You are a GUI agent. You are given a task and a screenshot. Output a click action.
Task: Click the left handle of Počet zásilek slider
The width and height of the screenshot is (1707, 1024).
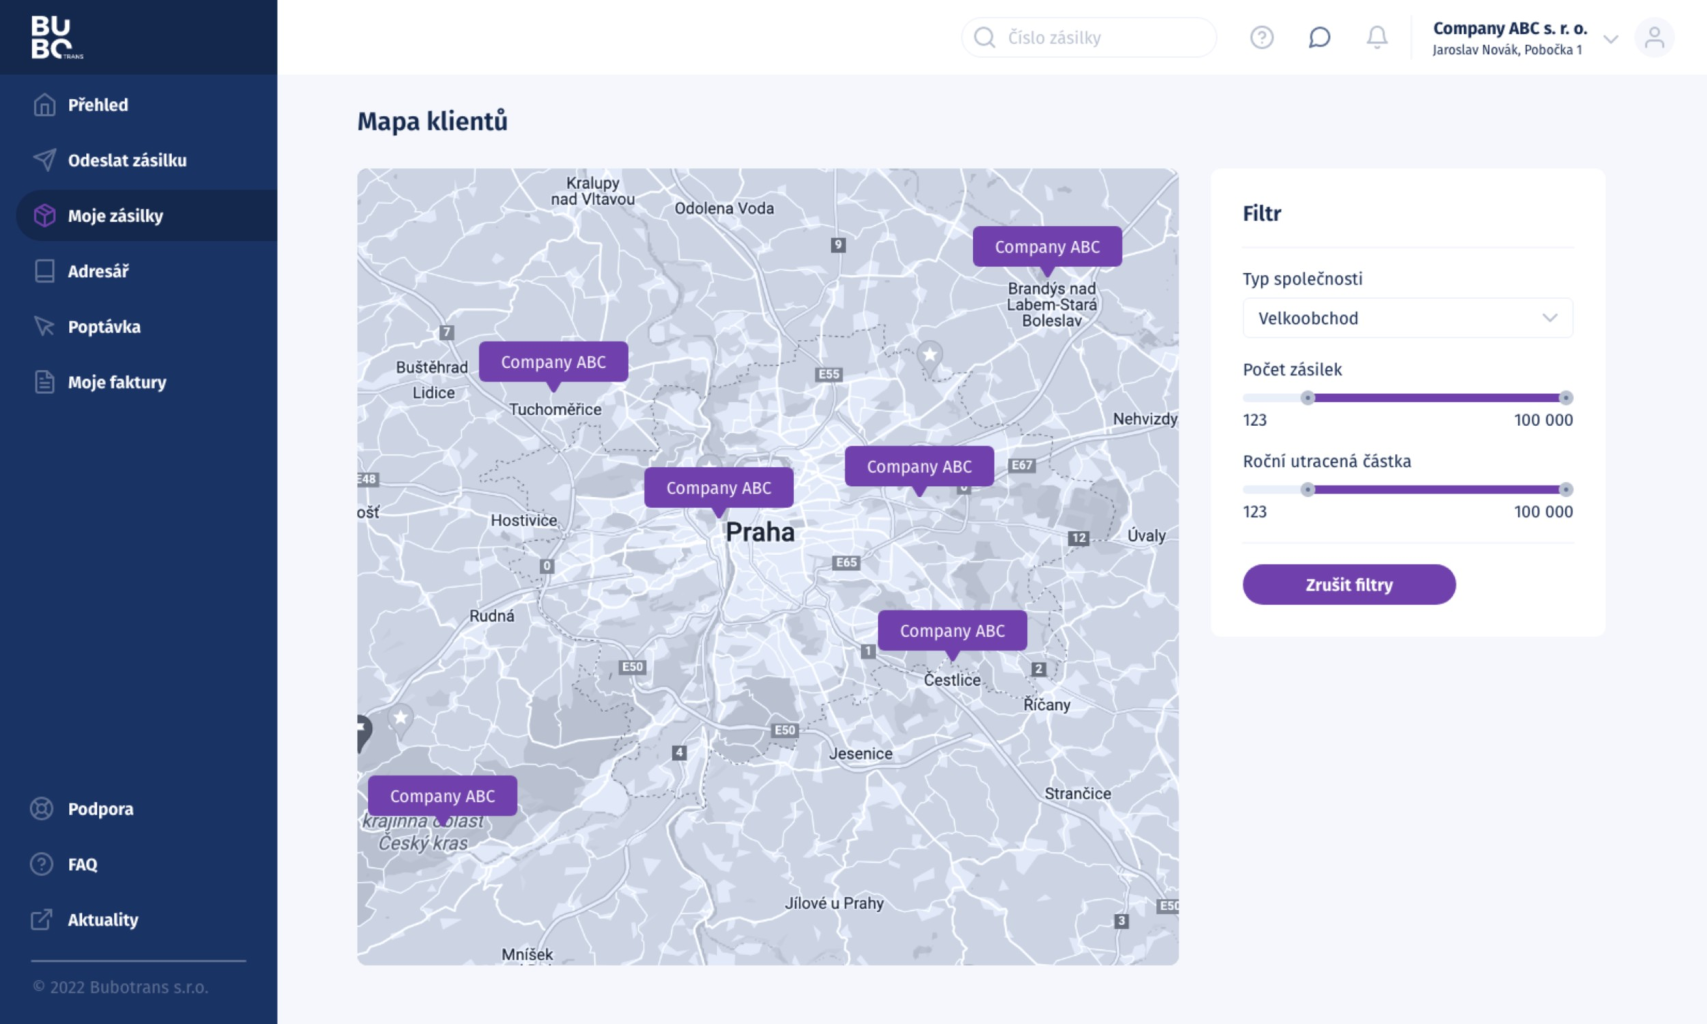click(1307, 398)
